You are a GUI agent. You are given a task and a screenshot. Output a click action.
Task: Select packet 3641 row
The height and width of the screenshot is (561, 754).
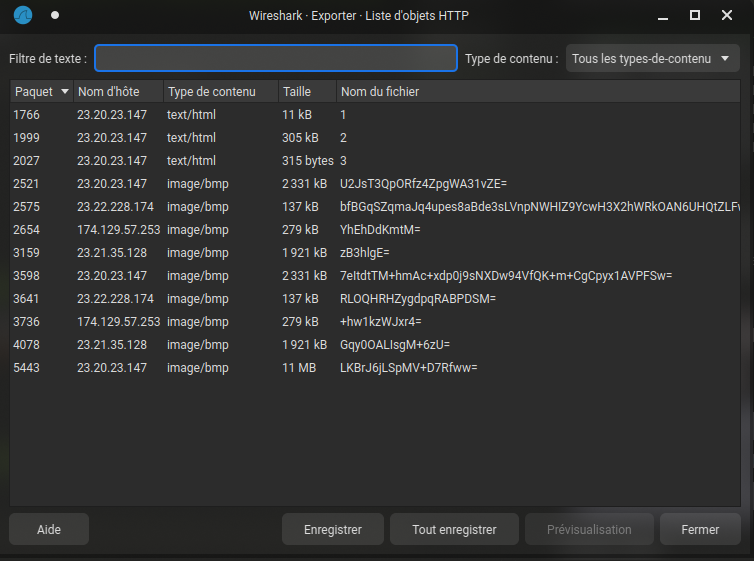point(375,299)
